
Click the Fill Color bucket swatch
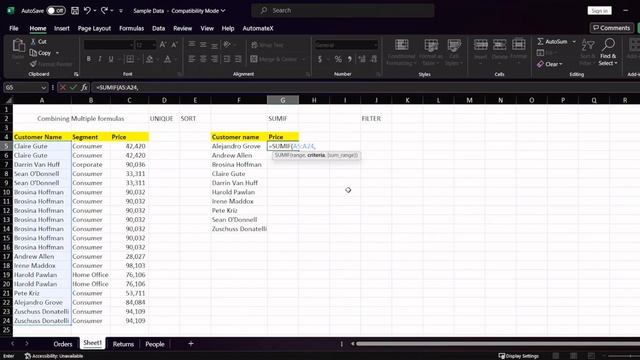coord(149,59)
